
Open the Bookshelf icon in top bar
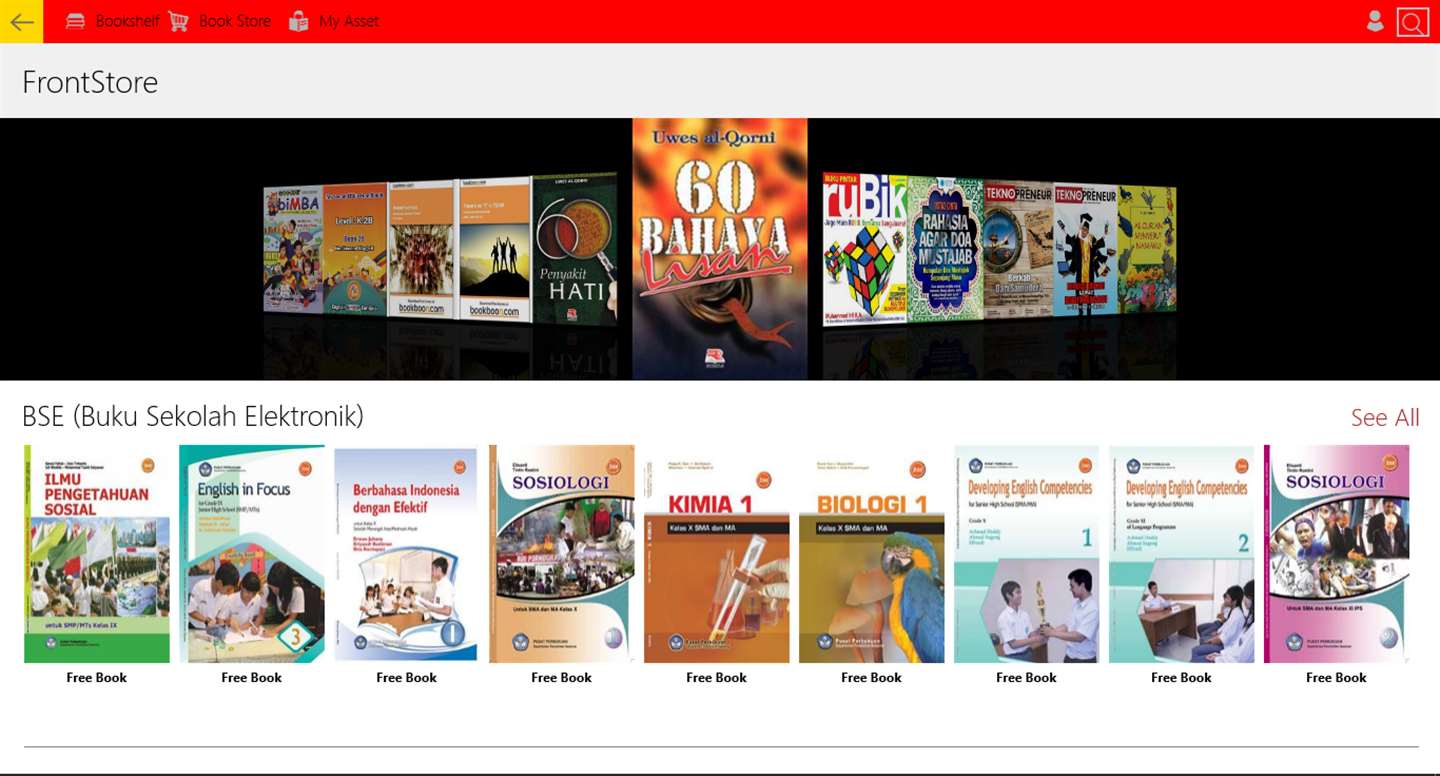coord(75,21)
